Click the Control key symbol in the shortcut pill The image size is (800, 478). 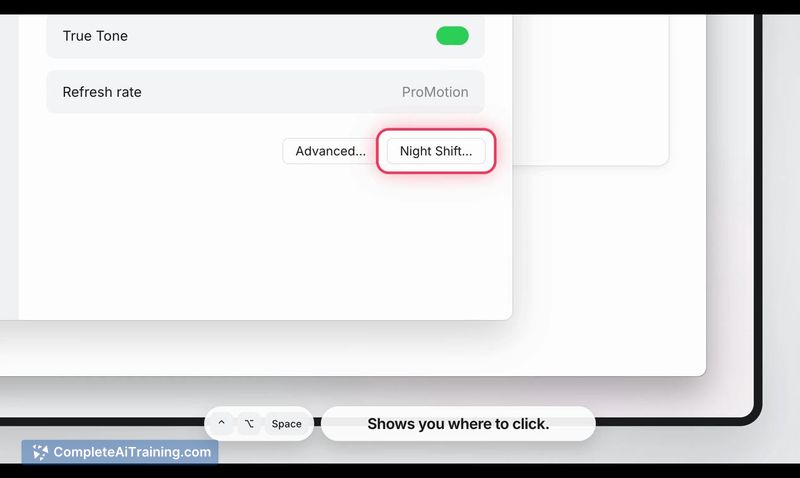point(221,423)
